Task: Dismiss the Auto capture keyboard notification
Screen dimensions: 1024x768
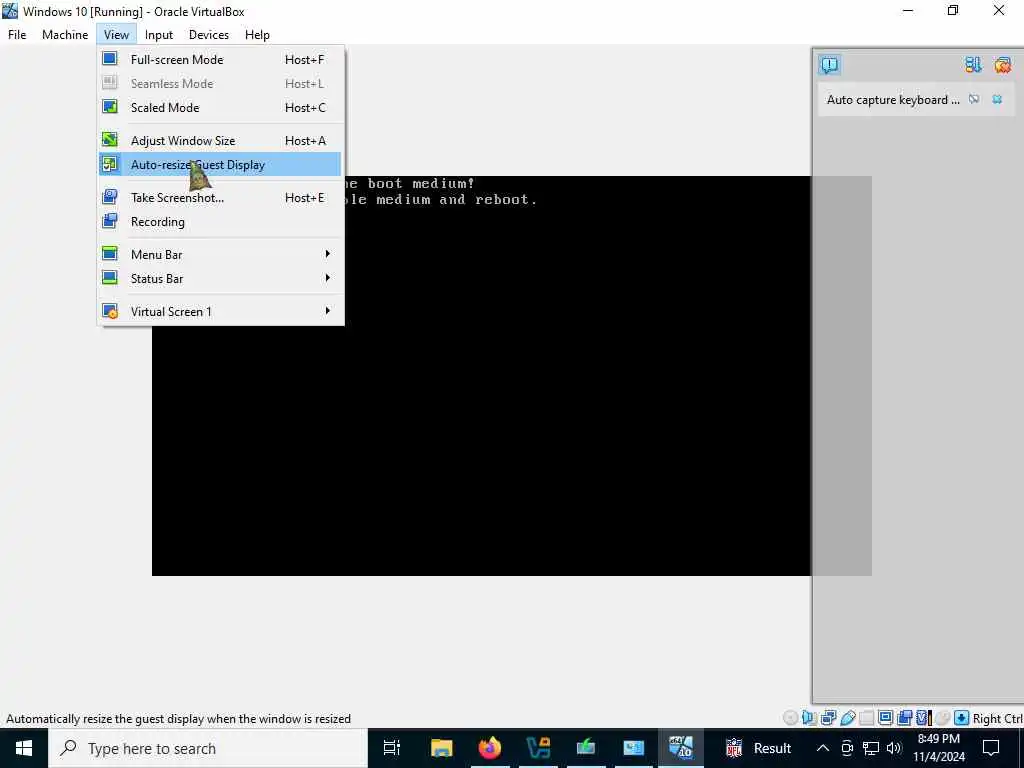Action: tap(997, 99)
